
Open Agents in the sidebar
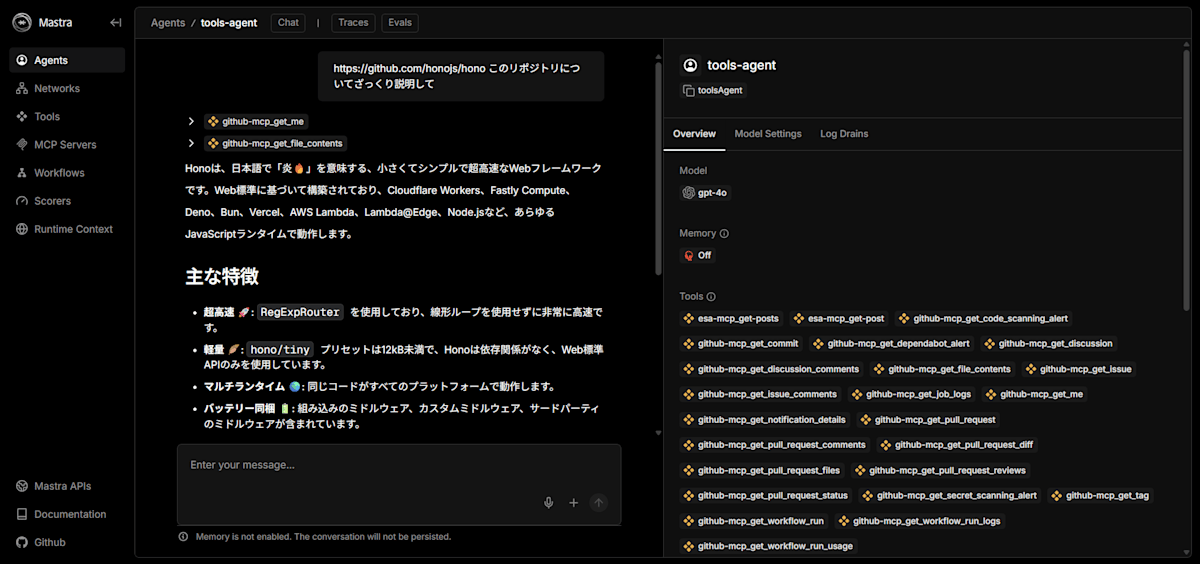pos(67,60)
